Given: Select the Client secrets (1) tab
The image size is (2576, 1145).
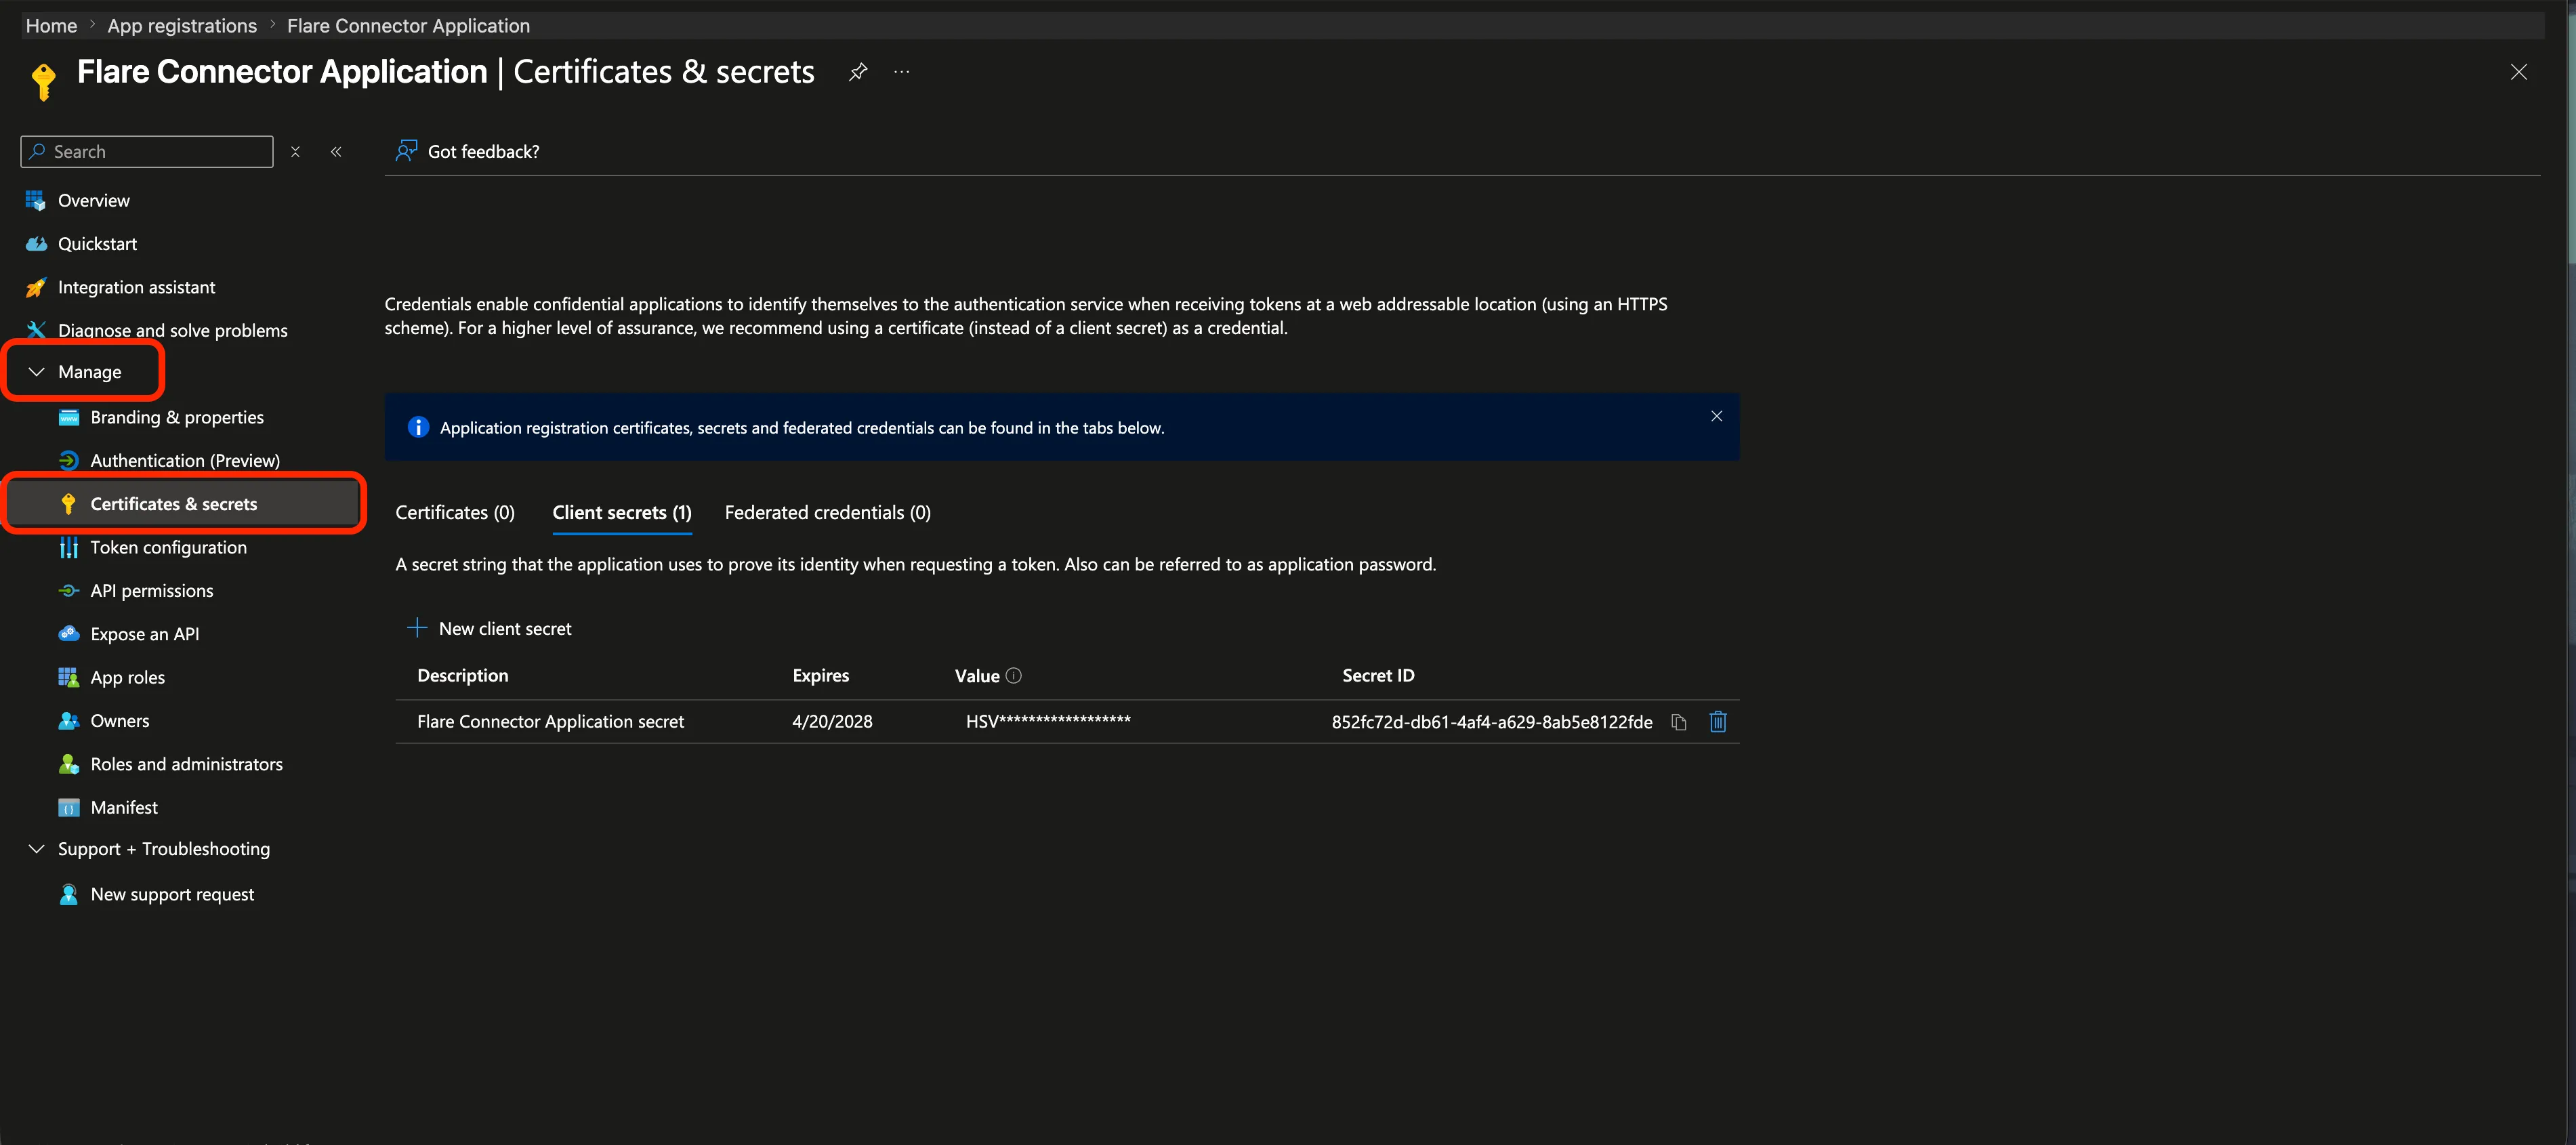Looking at the screenshot, I should coord(622,513).
